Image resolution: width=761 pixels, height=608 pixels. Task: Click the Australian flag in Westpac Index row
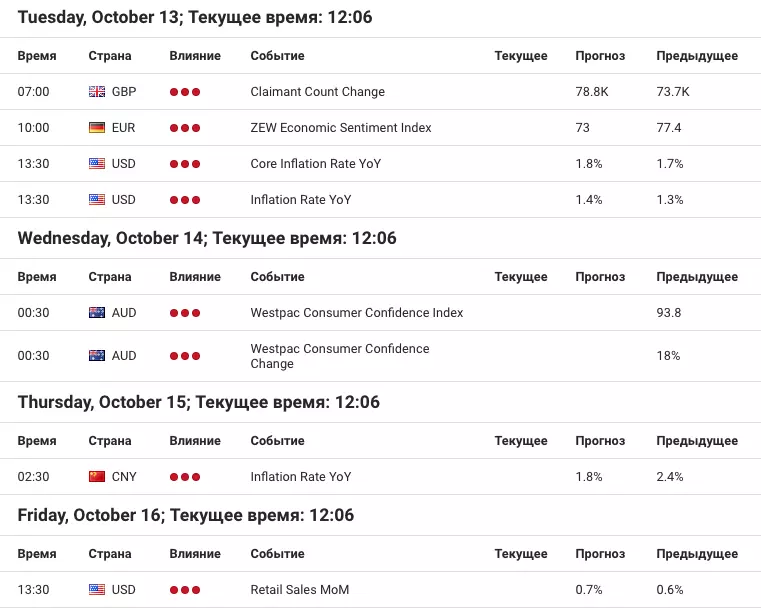(97, 312)
